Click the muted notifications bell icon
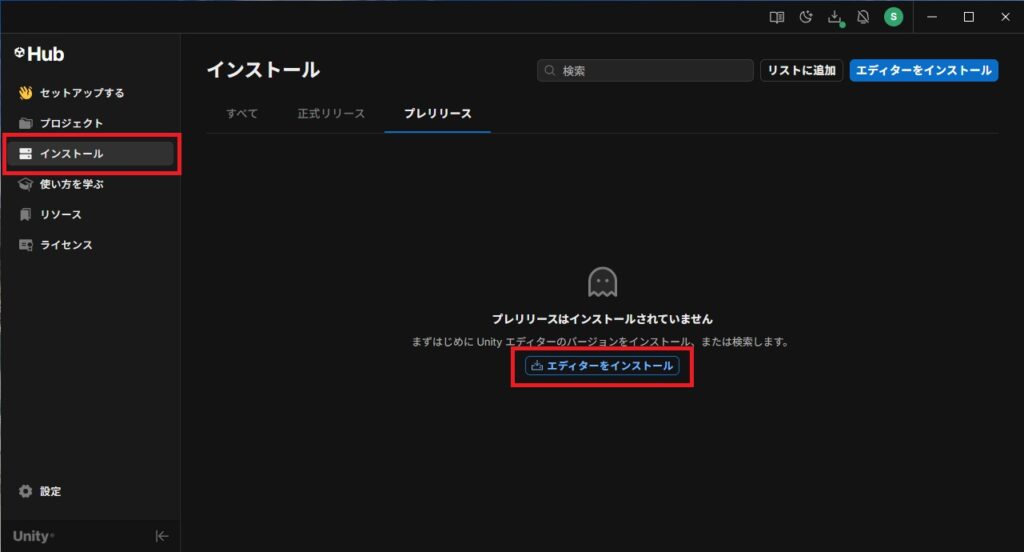The height and width of the screenshot is (552, 1024). coord(863,18)
